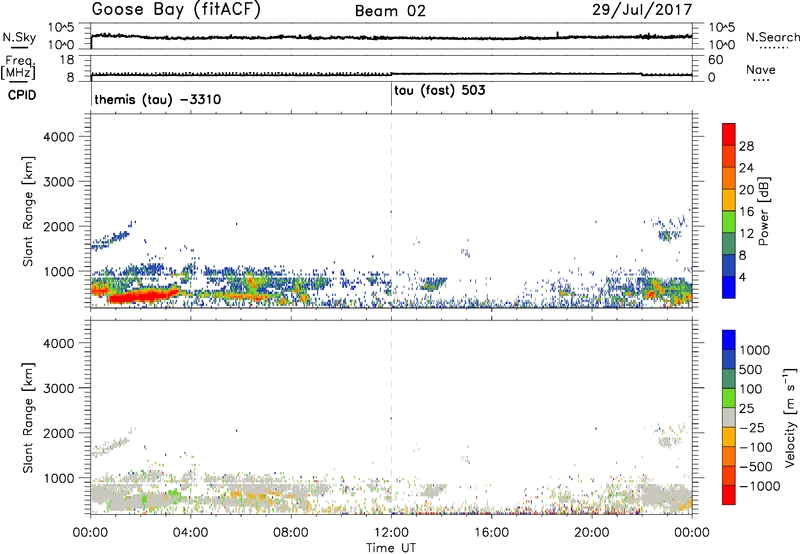Pick the gray −25 to 25 velocity swatch

(x=729, y=418)
